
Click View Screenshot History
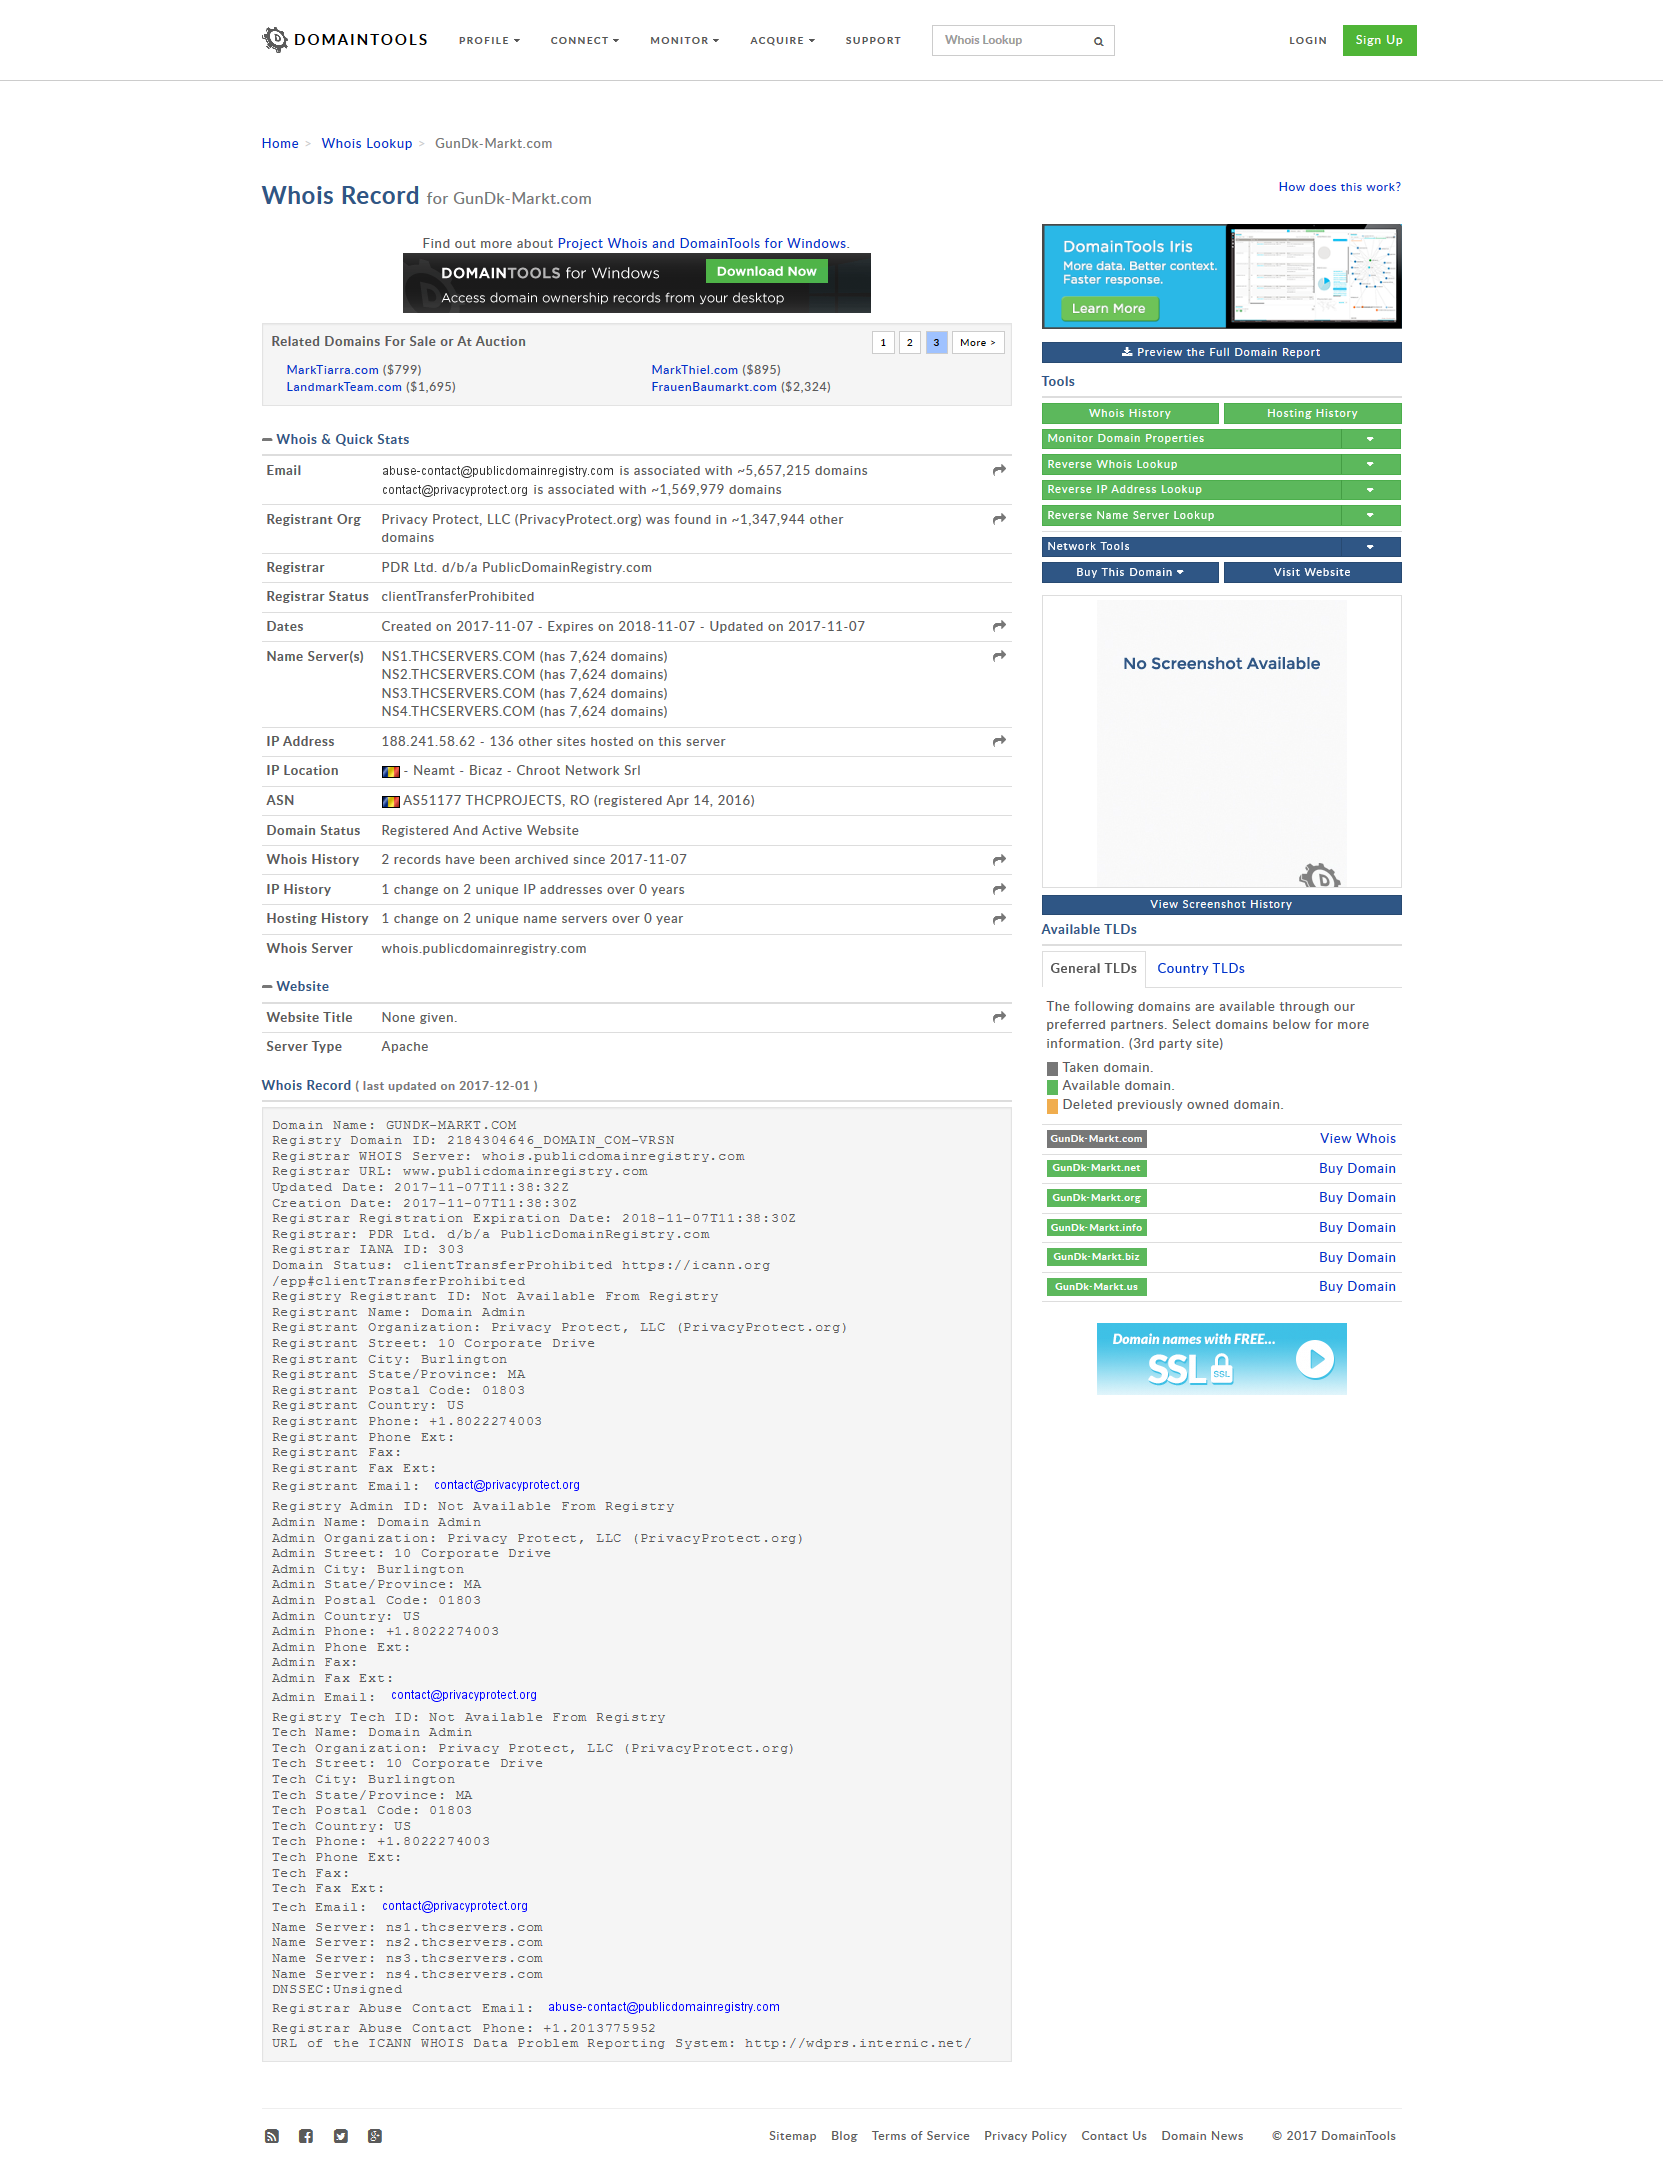pos(1221,904)
